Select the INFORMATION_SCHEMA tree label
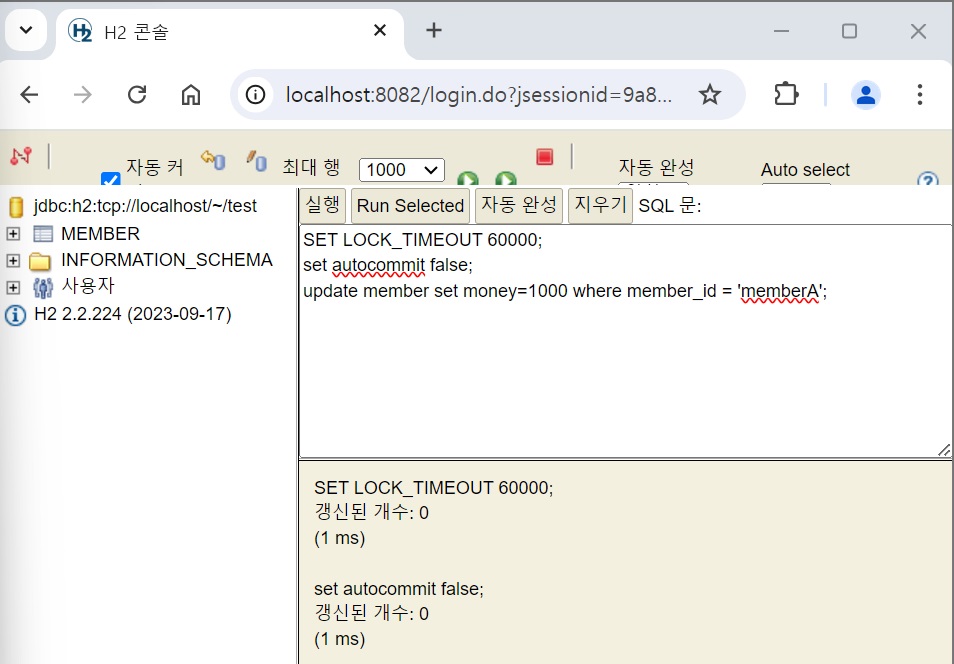 coord(167,260)
